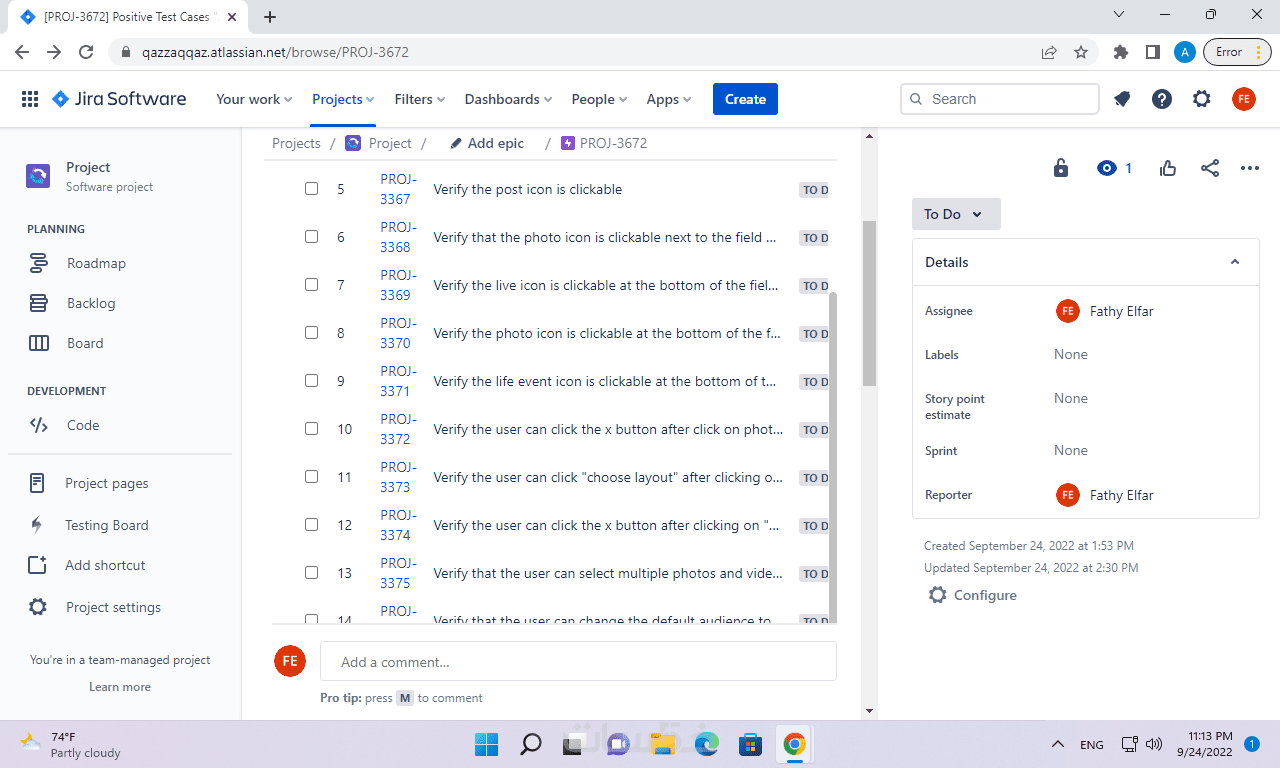Open Microsoft Edge from taskbar

tap(707, 744)
